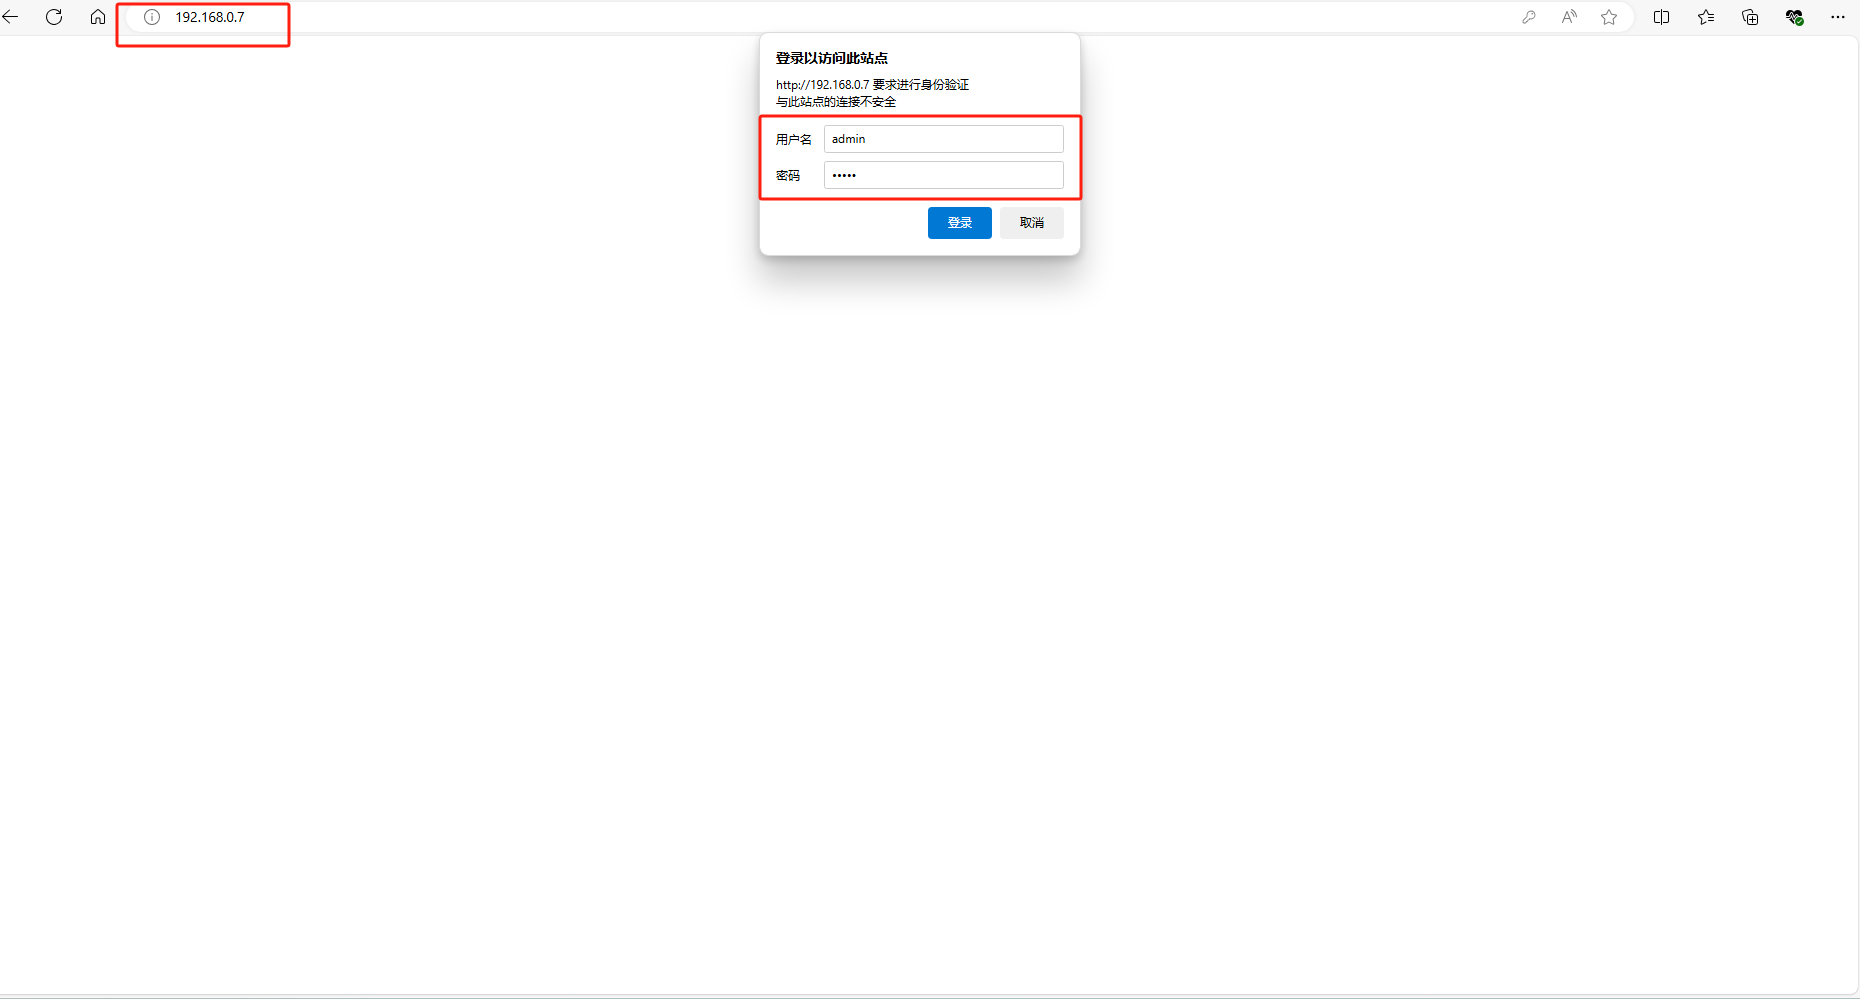Click the browser back arrow
The image size is (1860, 999).
click(x=10, y=17)
